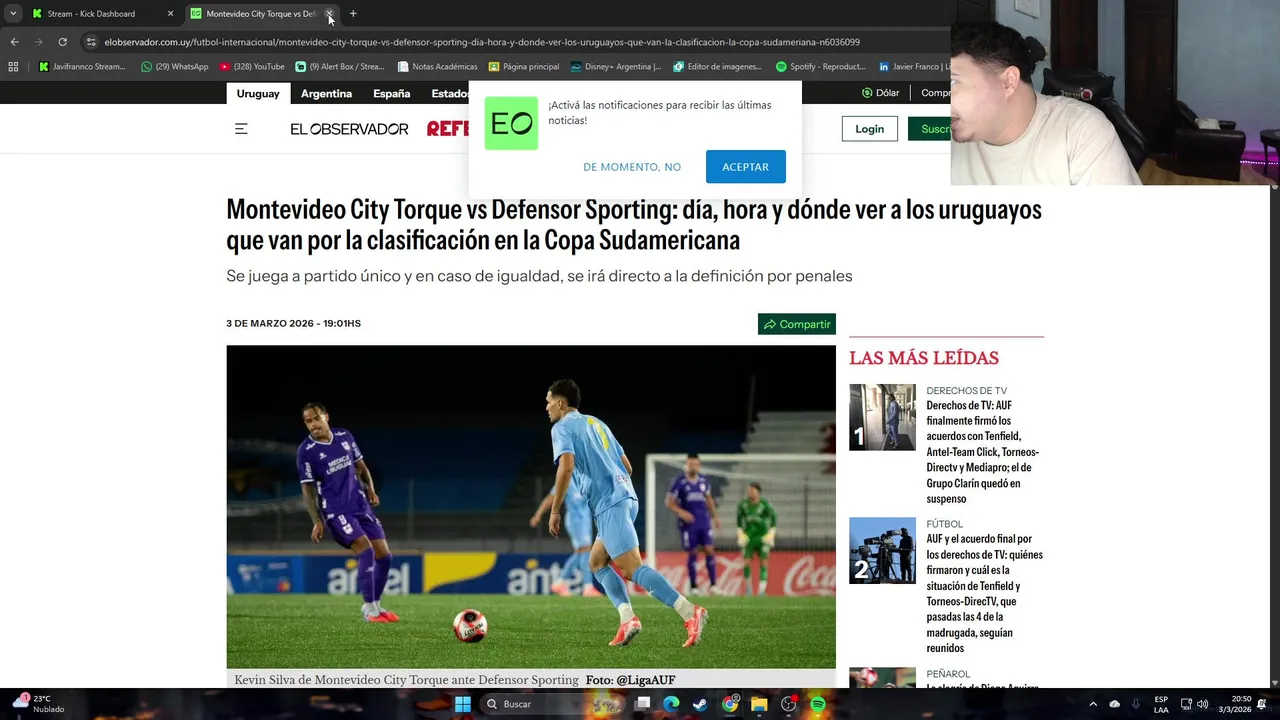The width and height of the screenshot is (1280, 720).
Task: Open the Disney+ Argentina bookmark
Action: click(615, 67)
